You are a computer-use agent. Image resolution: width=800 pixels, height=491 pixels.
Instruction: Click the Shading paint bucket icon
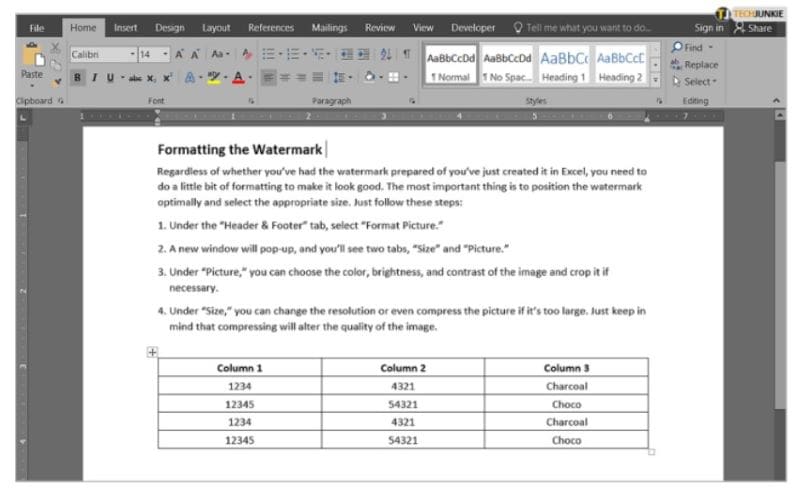point(369,77)
